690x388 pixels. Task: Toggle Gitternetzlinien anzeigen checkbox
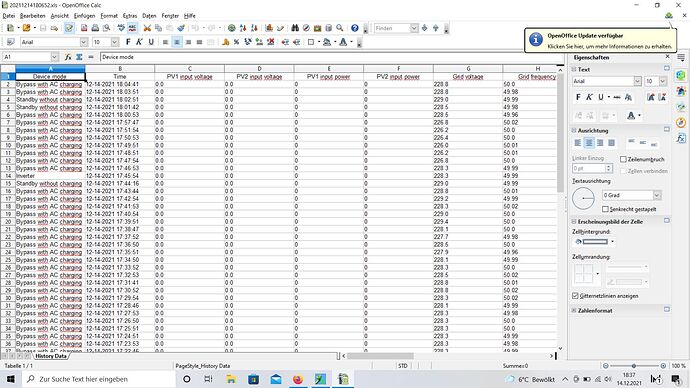pyautogui.click(x=575, y=296)
